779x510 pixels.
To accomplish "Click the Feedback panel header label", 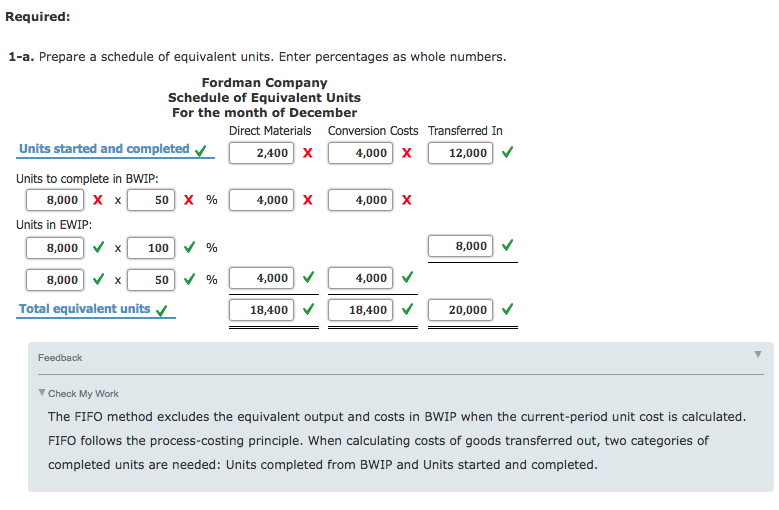I will point(60,357).
